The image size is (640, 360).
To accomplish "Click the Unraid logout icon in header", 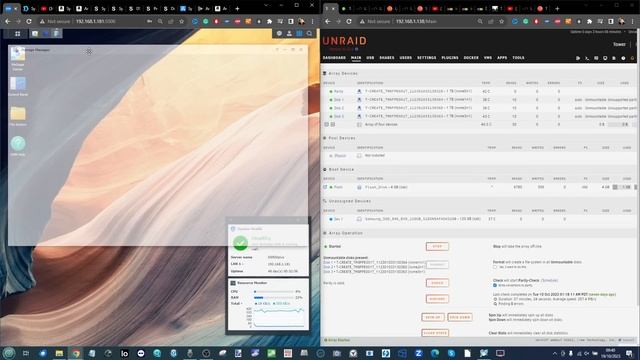I will [578, 58].
